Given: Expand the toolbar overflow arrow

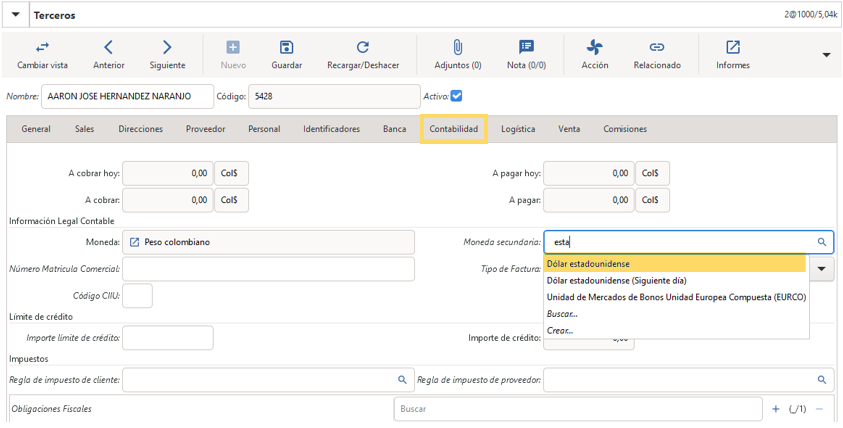Looking at the screenshot, I should (x=827, y=55).
